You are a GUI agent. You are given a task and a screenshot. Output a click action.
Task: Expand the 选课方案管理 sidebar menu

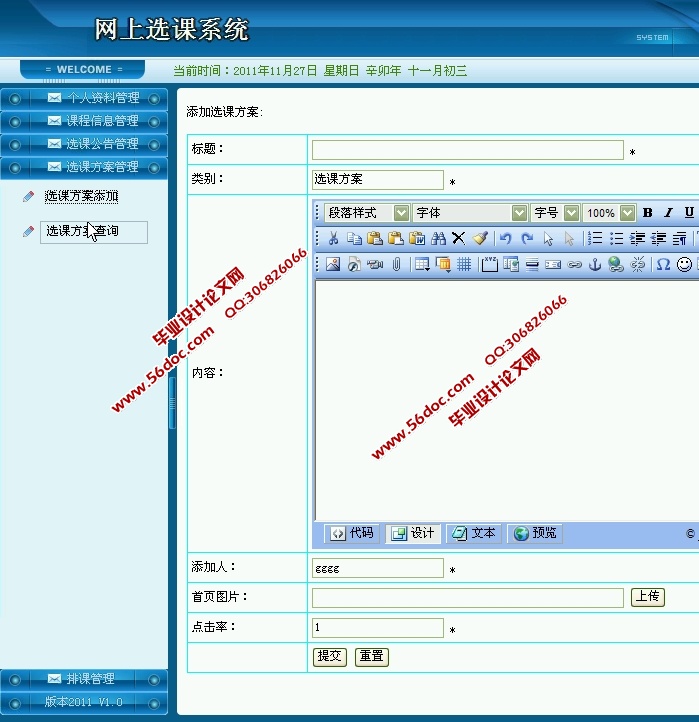pos(84,167)
